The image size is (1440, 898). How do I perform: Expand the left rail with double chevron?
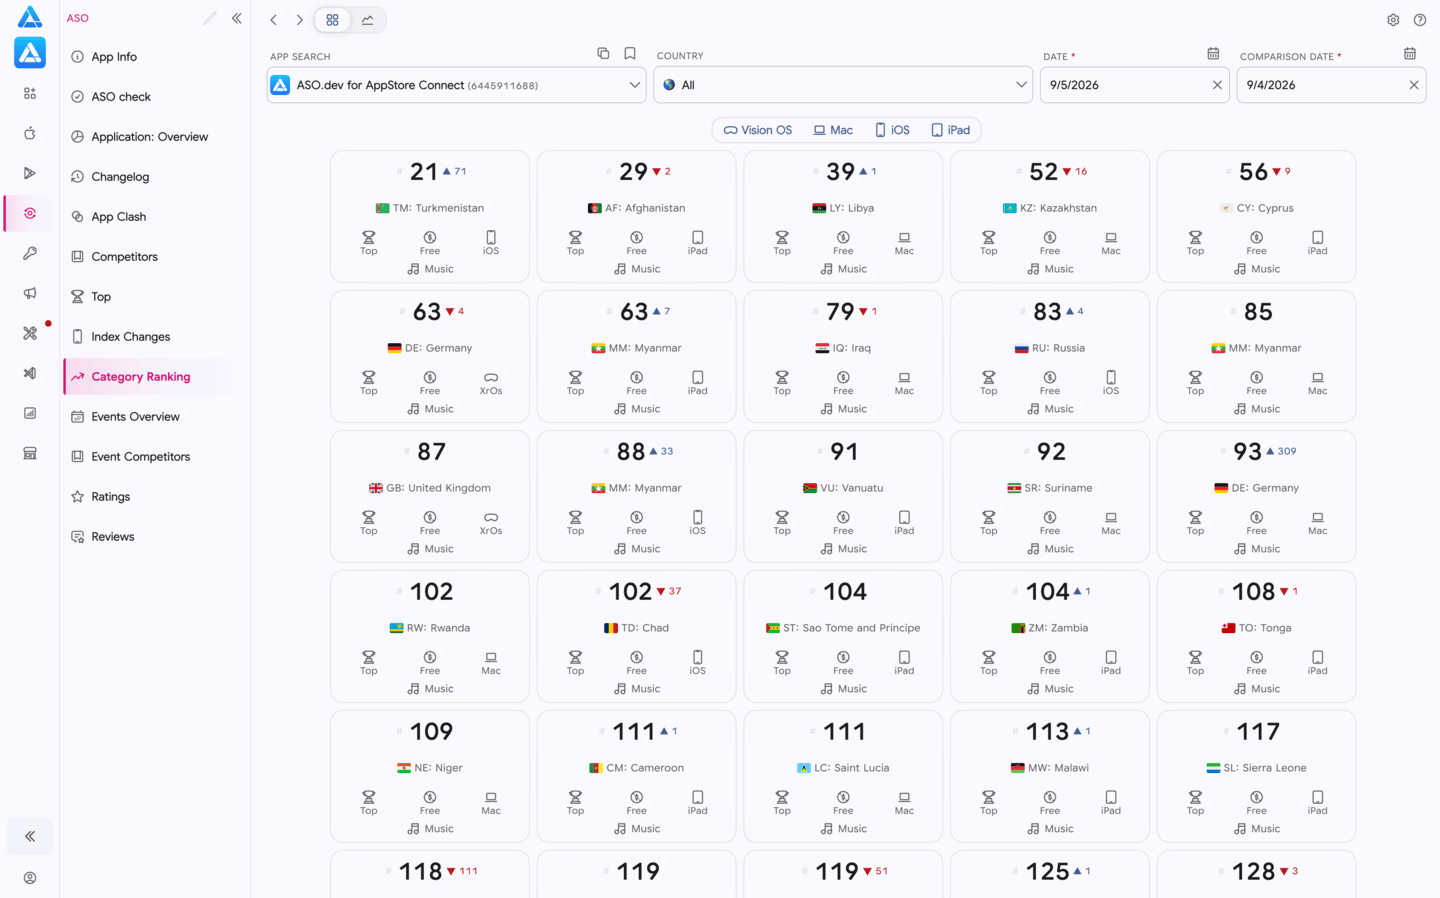point(30,836)
